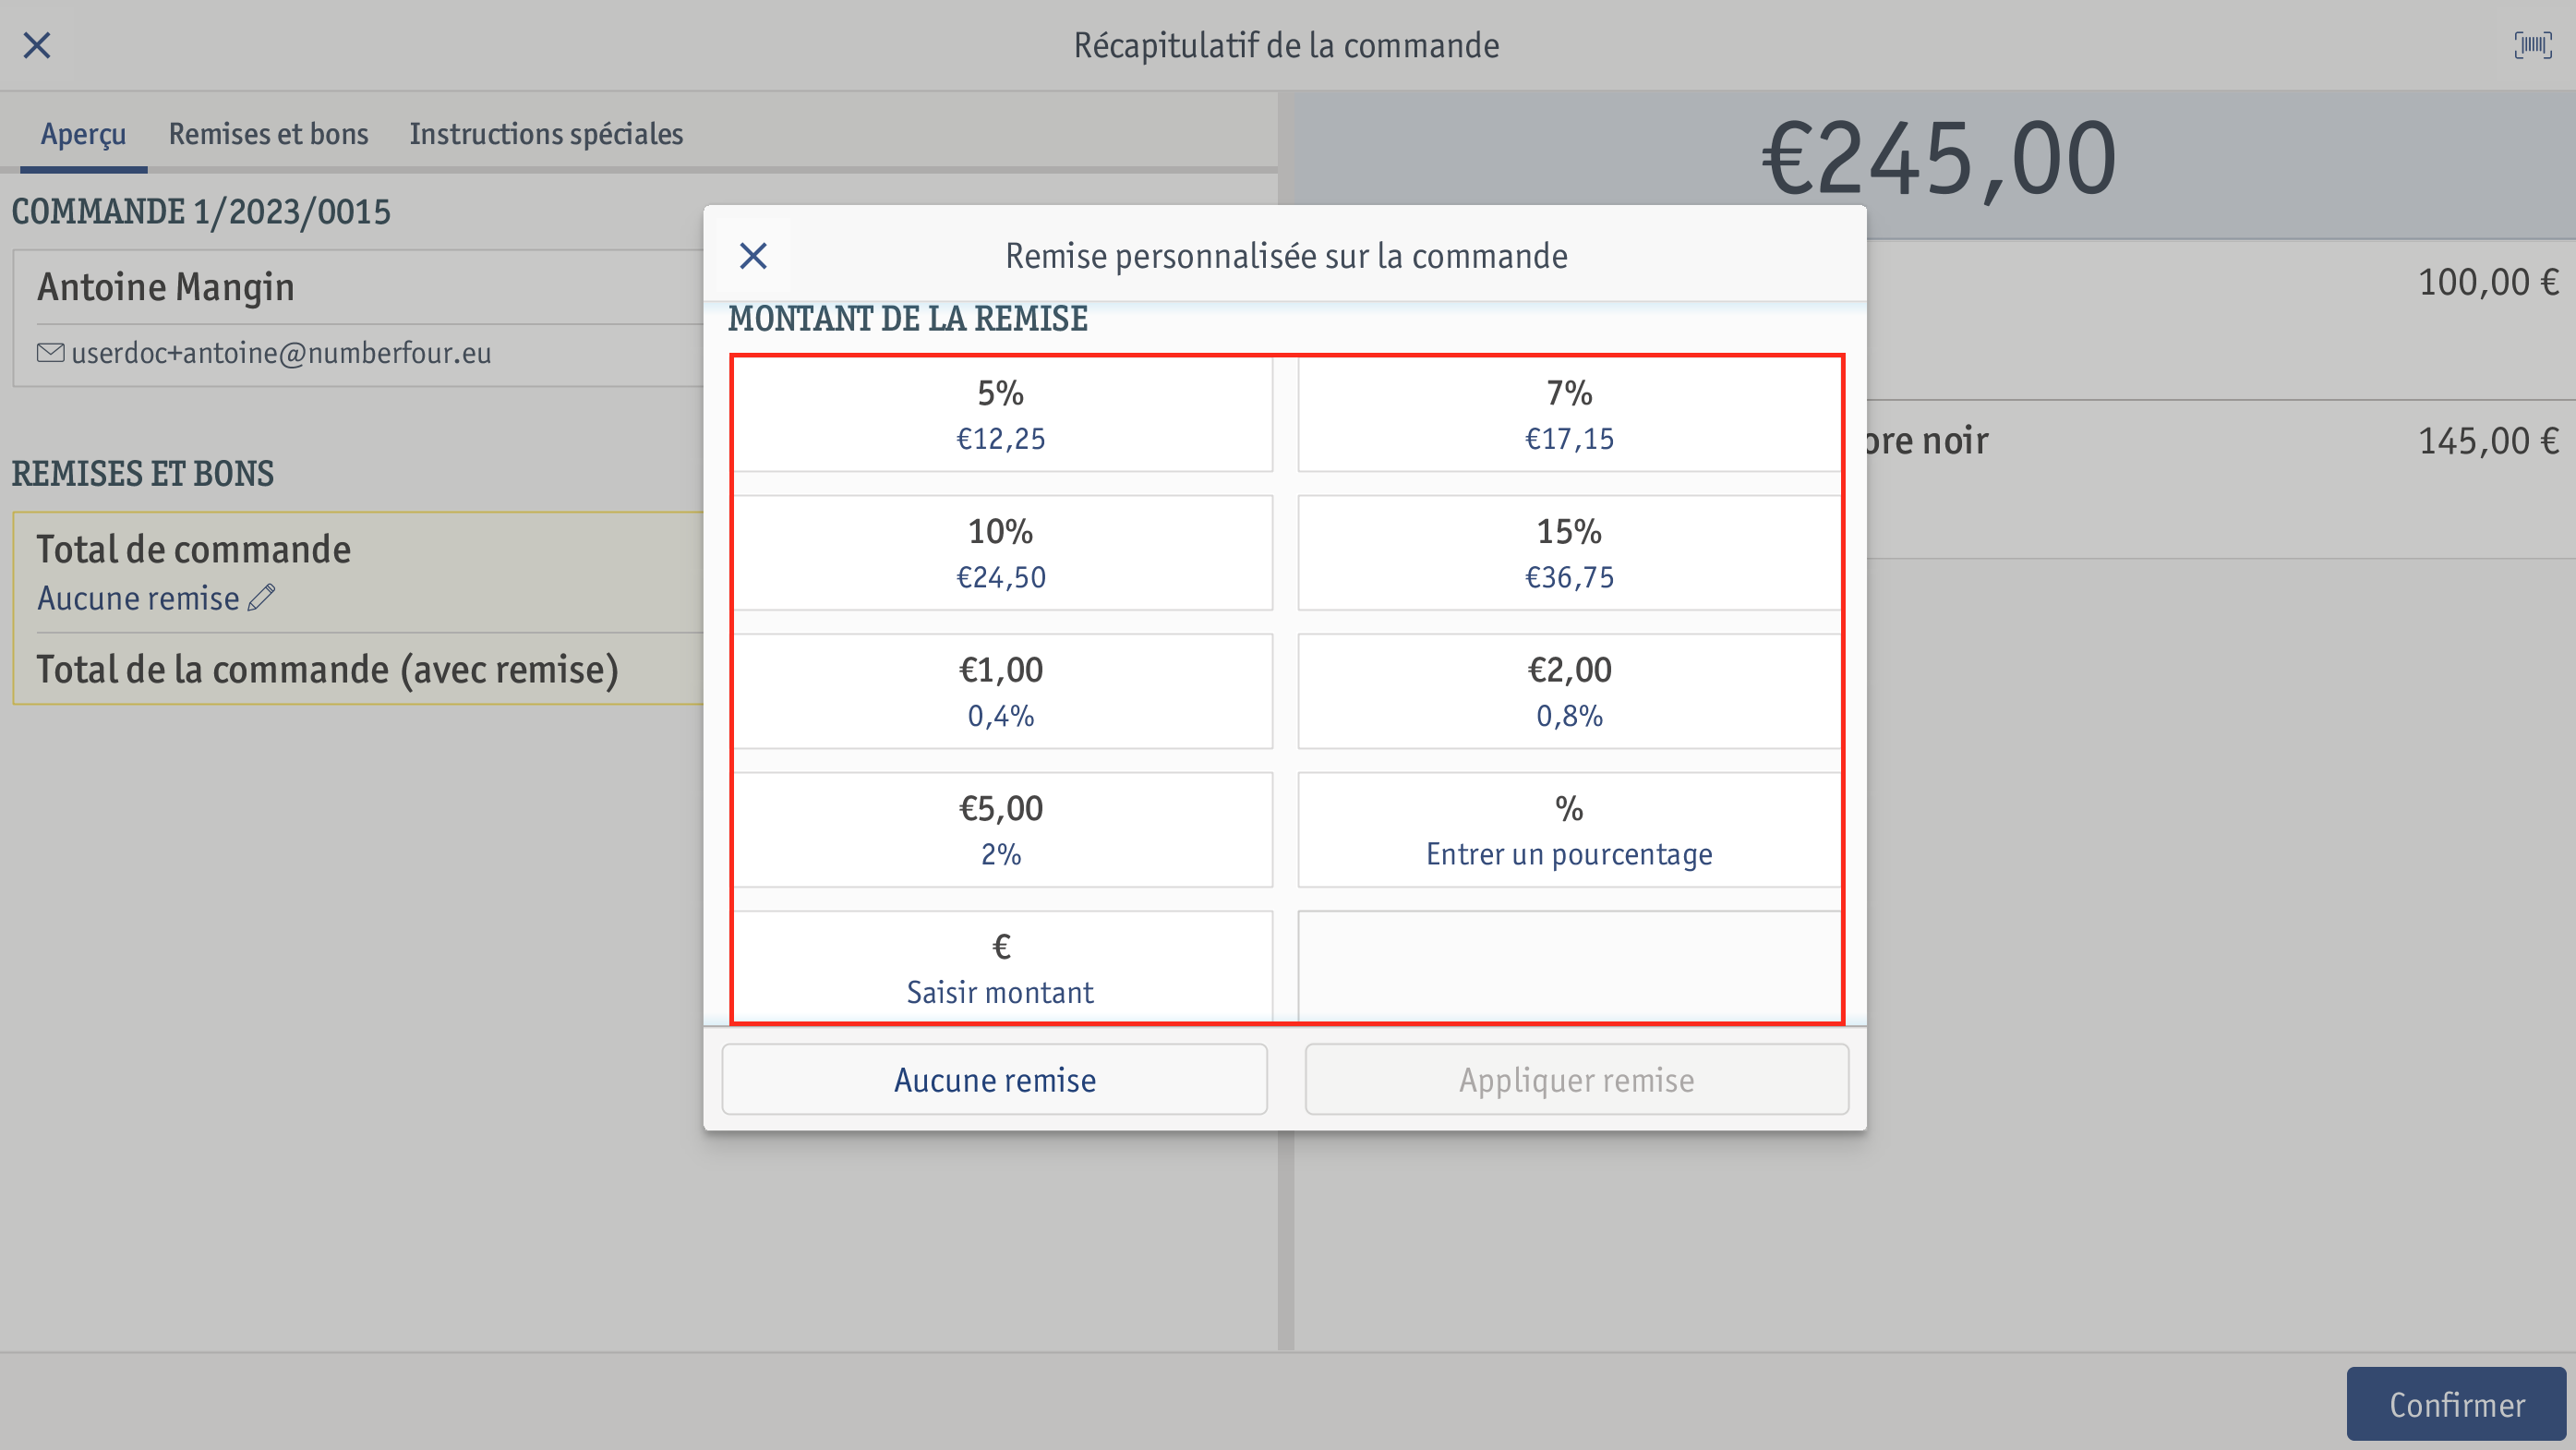Switch to Remises et bons tab
Viewport: 2576px width, 1450px height.
[268, 134]
